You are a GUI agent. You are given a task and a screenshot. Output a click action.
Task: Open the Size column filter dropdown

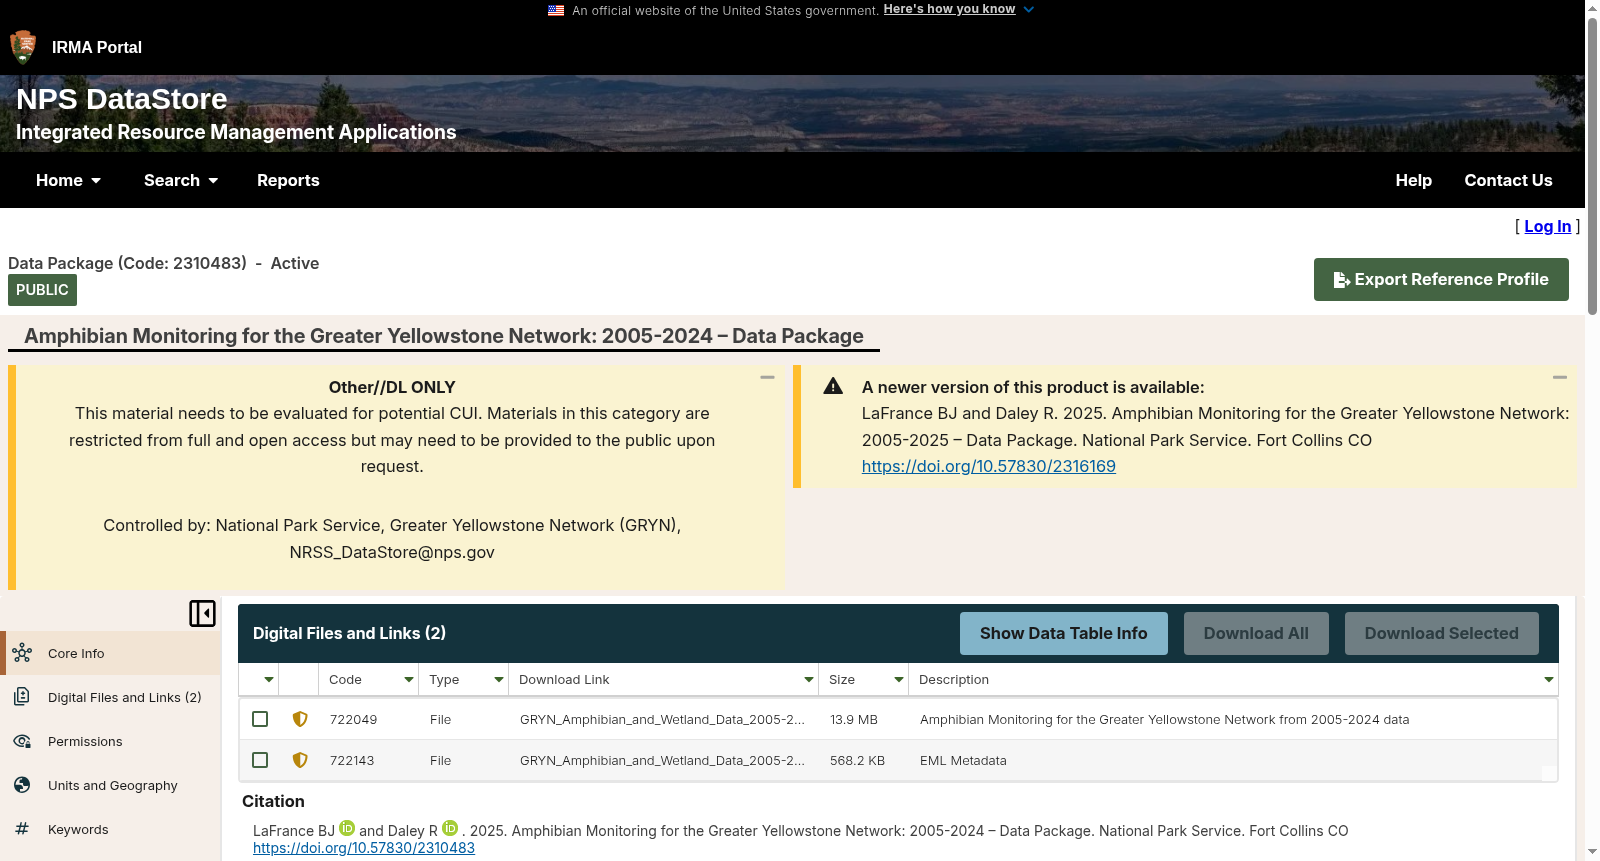(899, 680)
